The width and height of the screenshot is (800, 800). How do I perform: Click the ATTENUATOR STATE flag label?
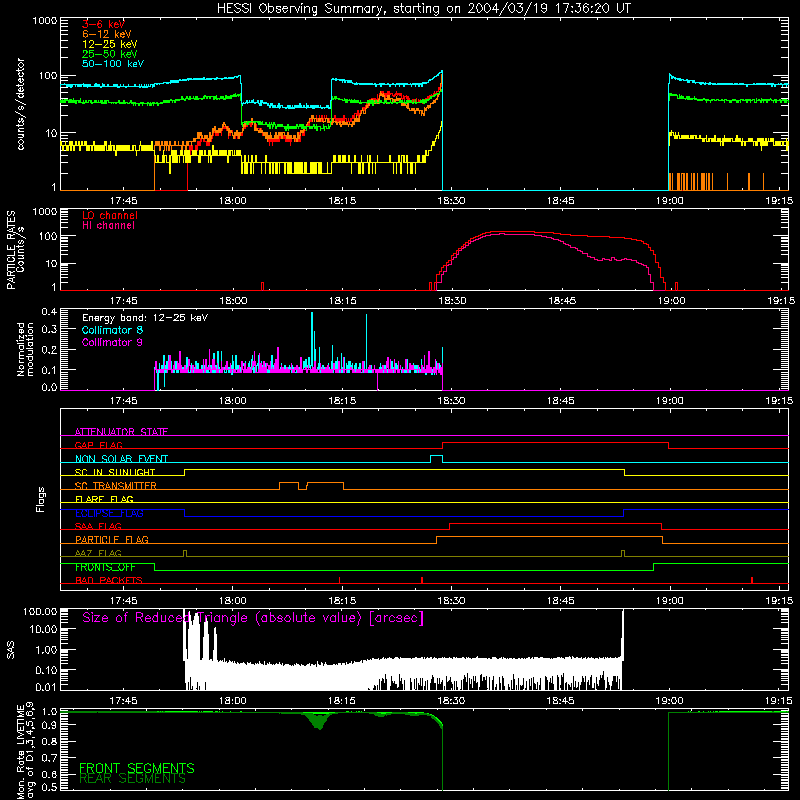(x=121, y=432)
